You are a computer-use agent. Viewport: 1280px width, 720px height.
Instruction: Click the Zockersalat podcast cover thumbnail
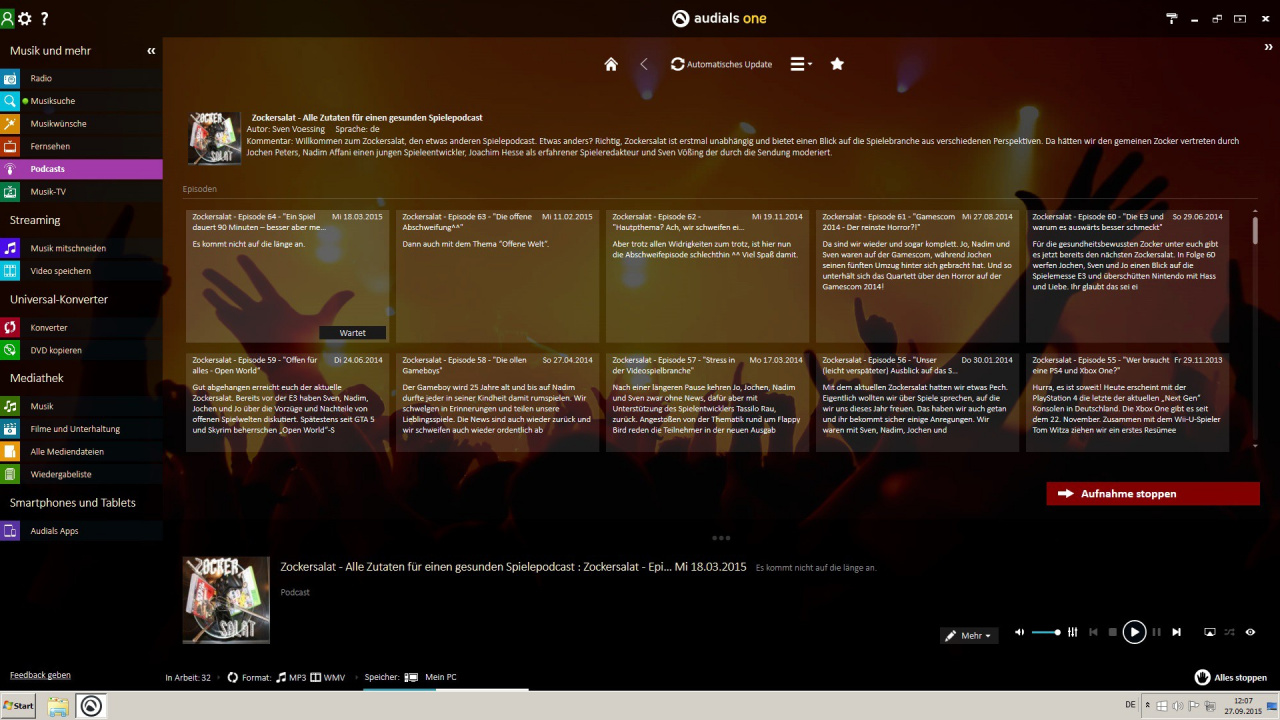[214, 138]
